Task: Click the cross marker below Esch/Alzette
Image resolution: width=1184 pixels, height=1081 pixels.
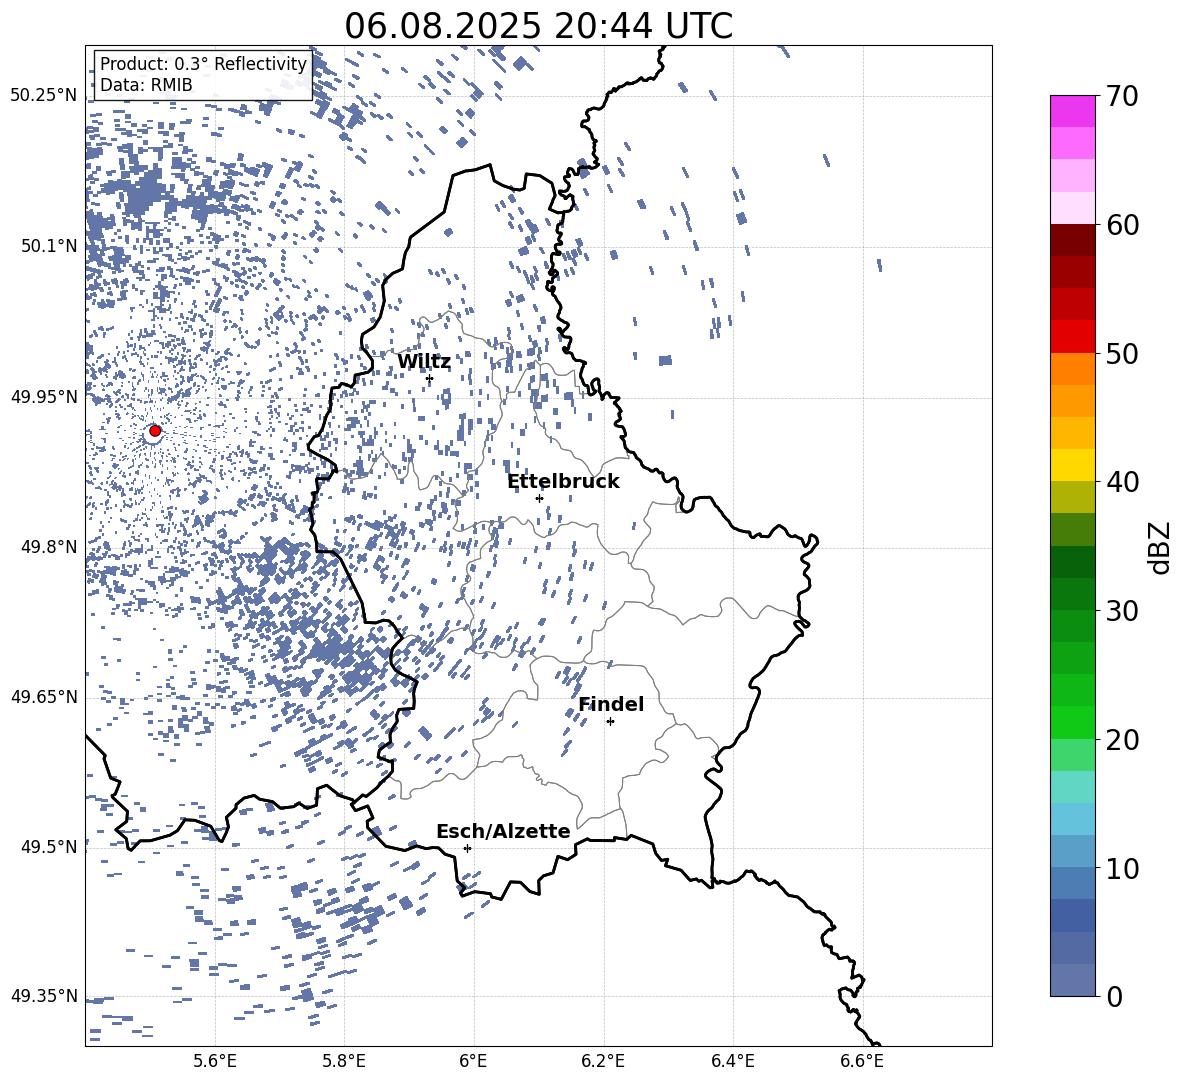Action: coord(467,848)
